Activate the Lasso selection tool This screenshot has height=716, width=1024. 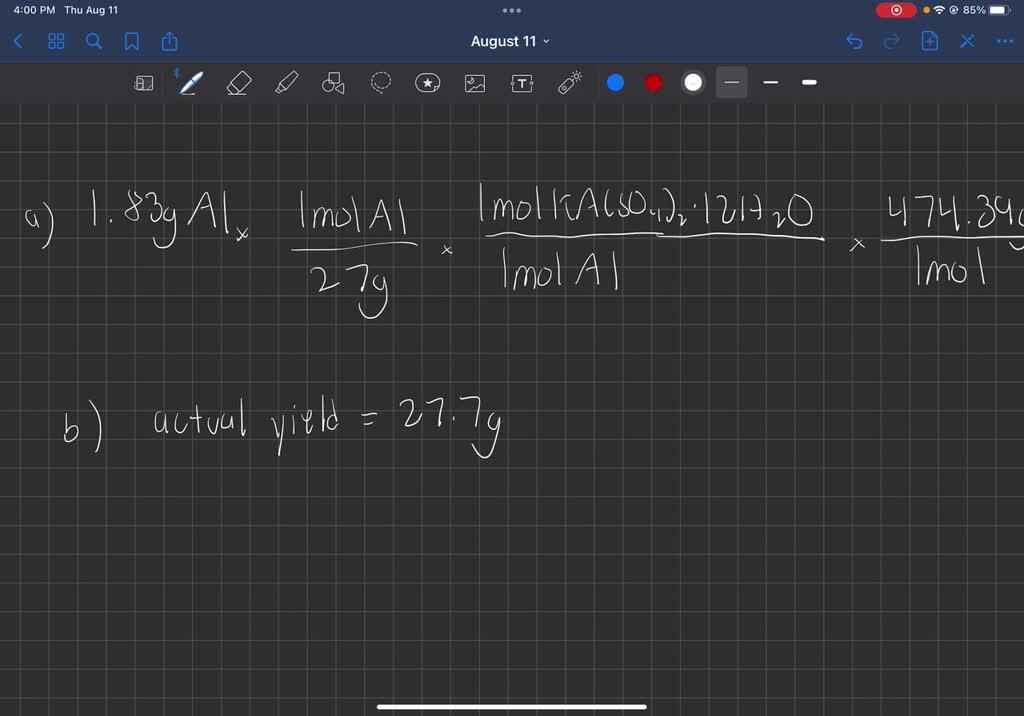coord(380,83)
